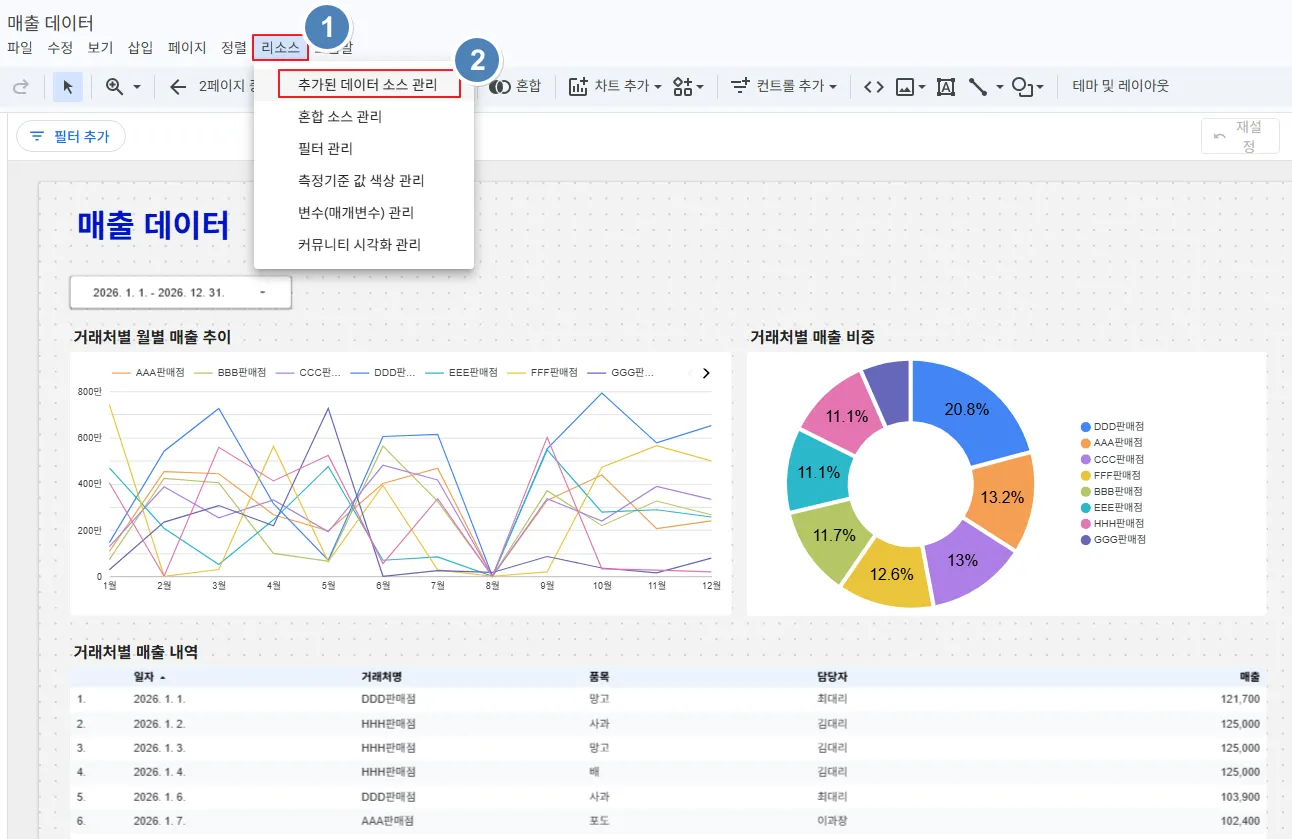Choose 측정기준 값 색상 관리
The height and width of the screenshot is (839, 1292).
pyautogui.click(x=361, y=181)
